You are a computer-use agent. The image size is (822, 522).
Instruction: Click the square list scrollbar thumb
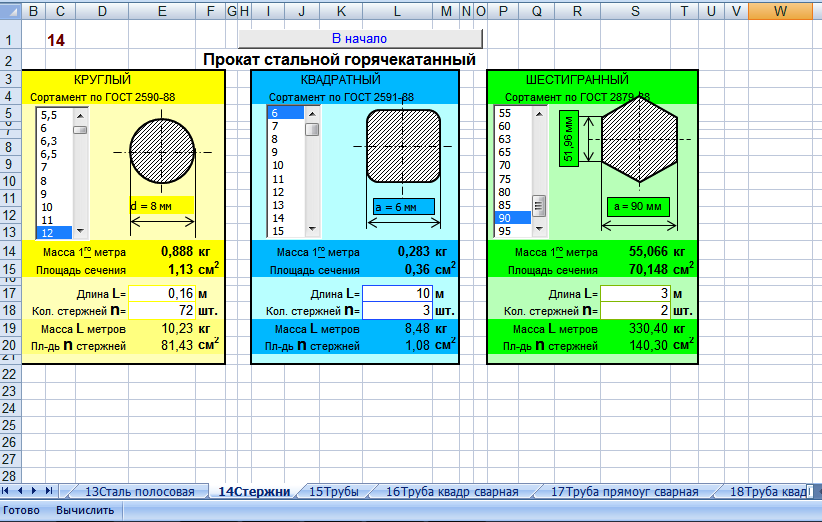coord(312,129)
